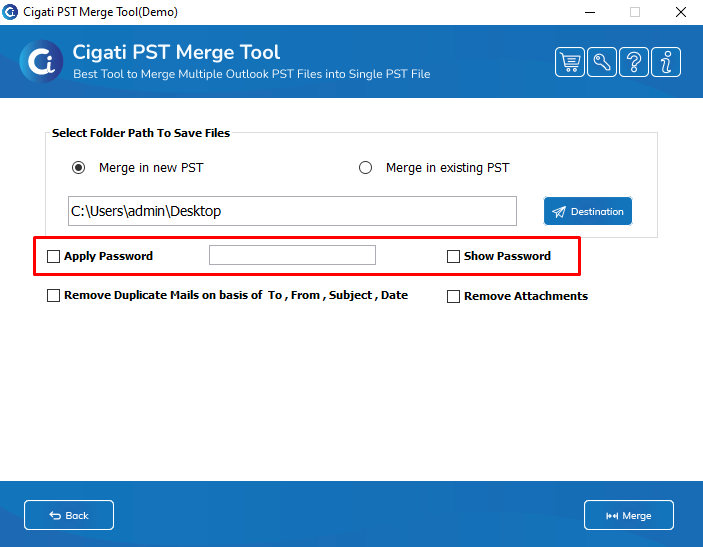Enable the Apply Password checkbox
The height and width of the screenshot is (547, 703).
pyautogui.click(x=53, y=256)
